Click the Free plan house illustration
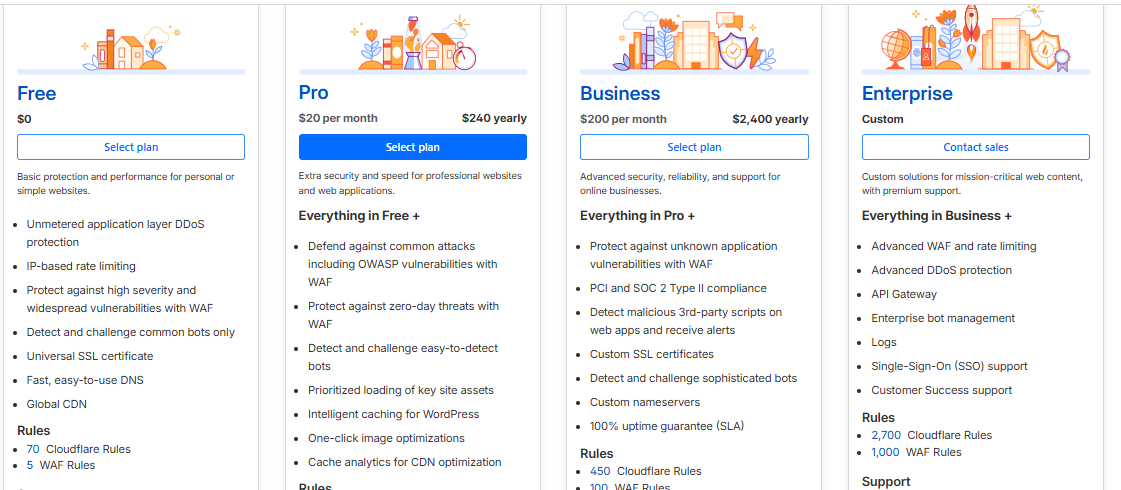1121x490 pixels. 127,50
